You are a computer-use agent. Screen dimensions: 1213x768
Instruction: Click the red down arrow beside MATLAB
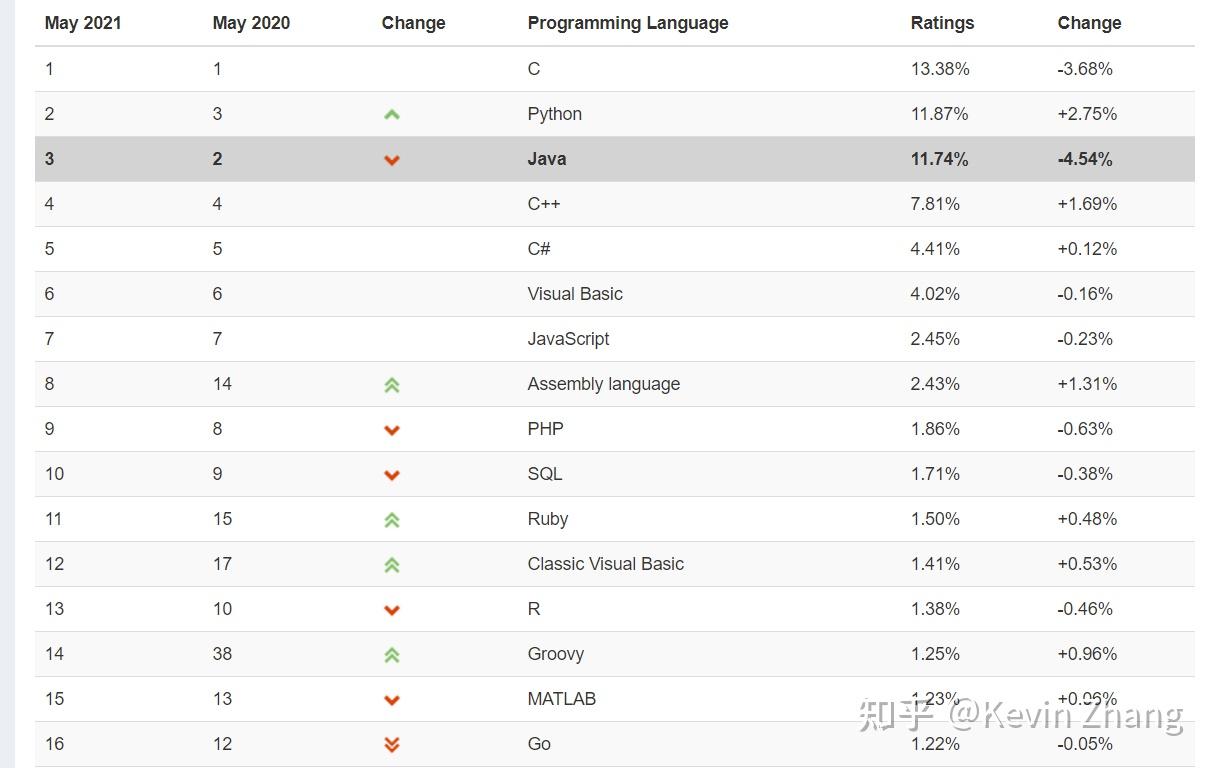coord(392,700)
